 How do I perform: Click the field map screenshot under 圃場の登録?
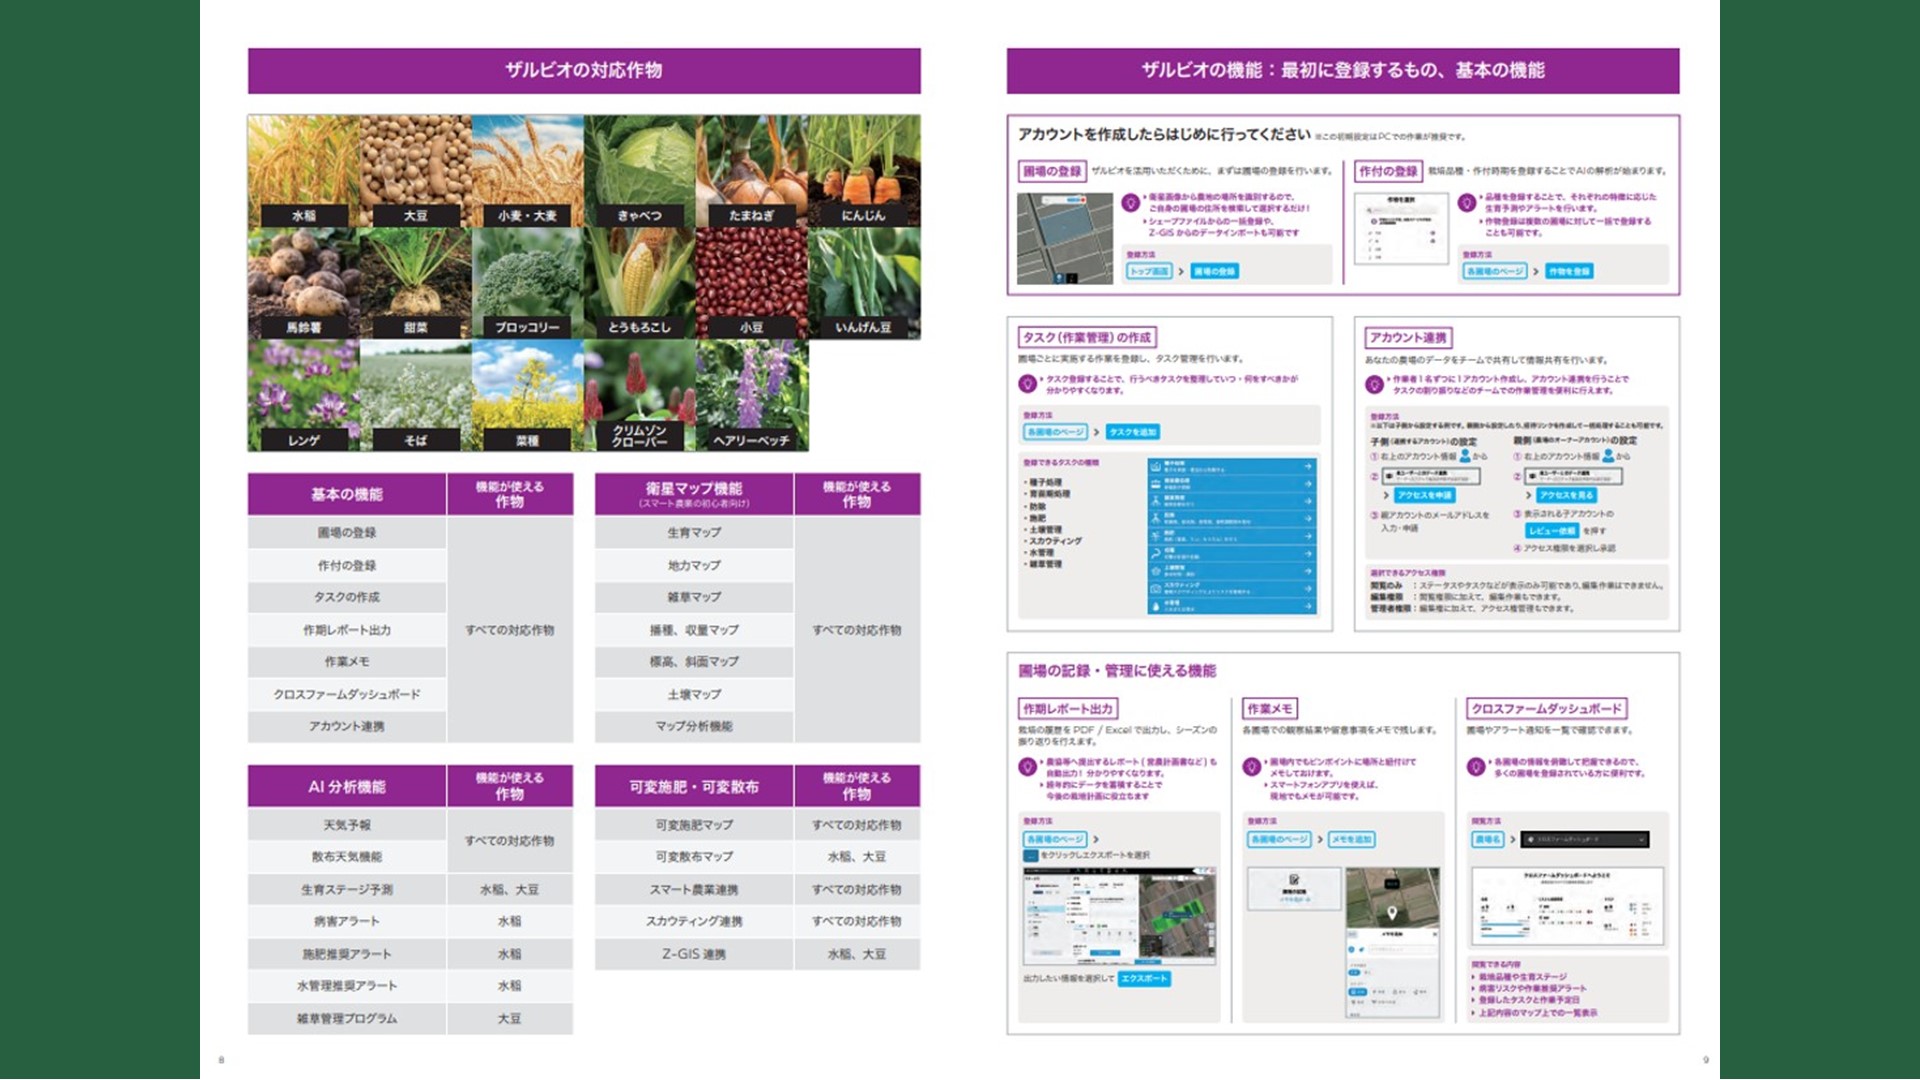1065,238
